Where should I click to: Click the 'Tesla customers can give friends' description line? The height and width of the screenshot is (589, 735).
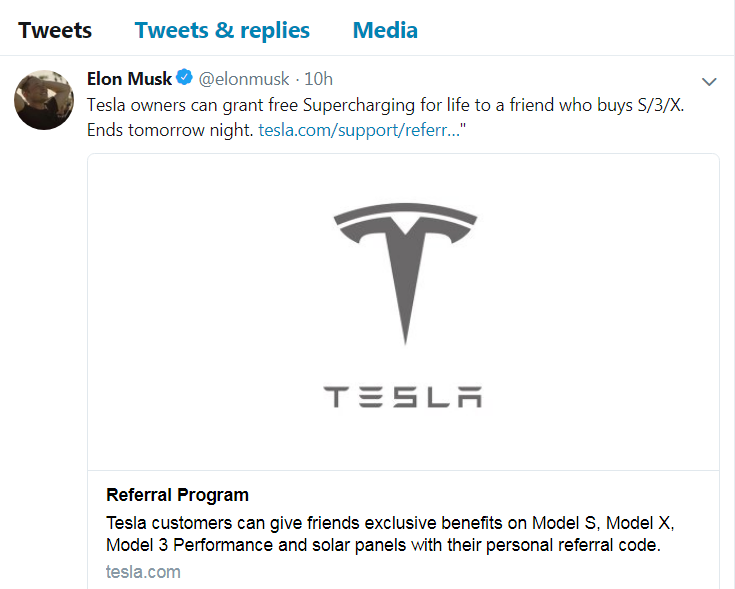[x=390, y=522]
